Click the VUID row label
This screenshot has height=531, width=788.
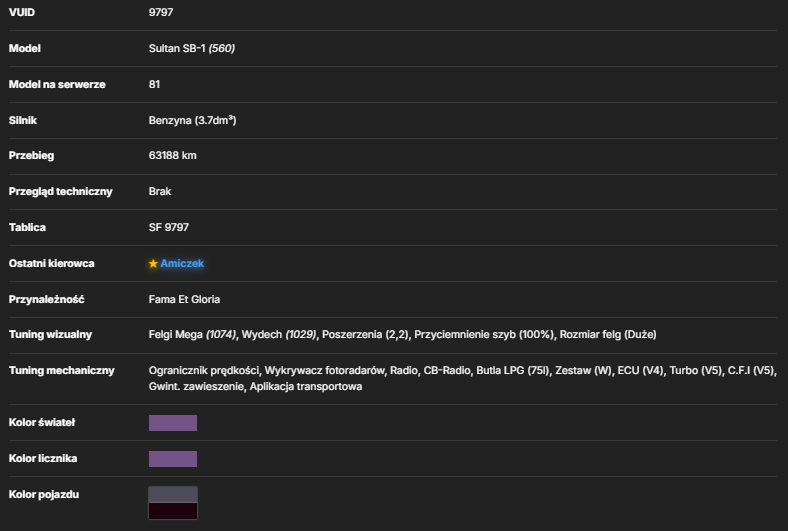(x=22, y=12)
